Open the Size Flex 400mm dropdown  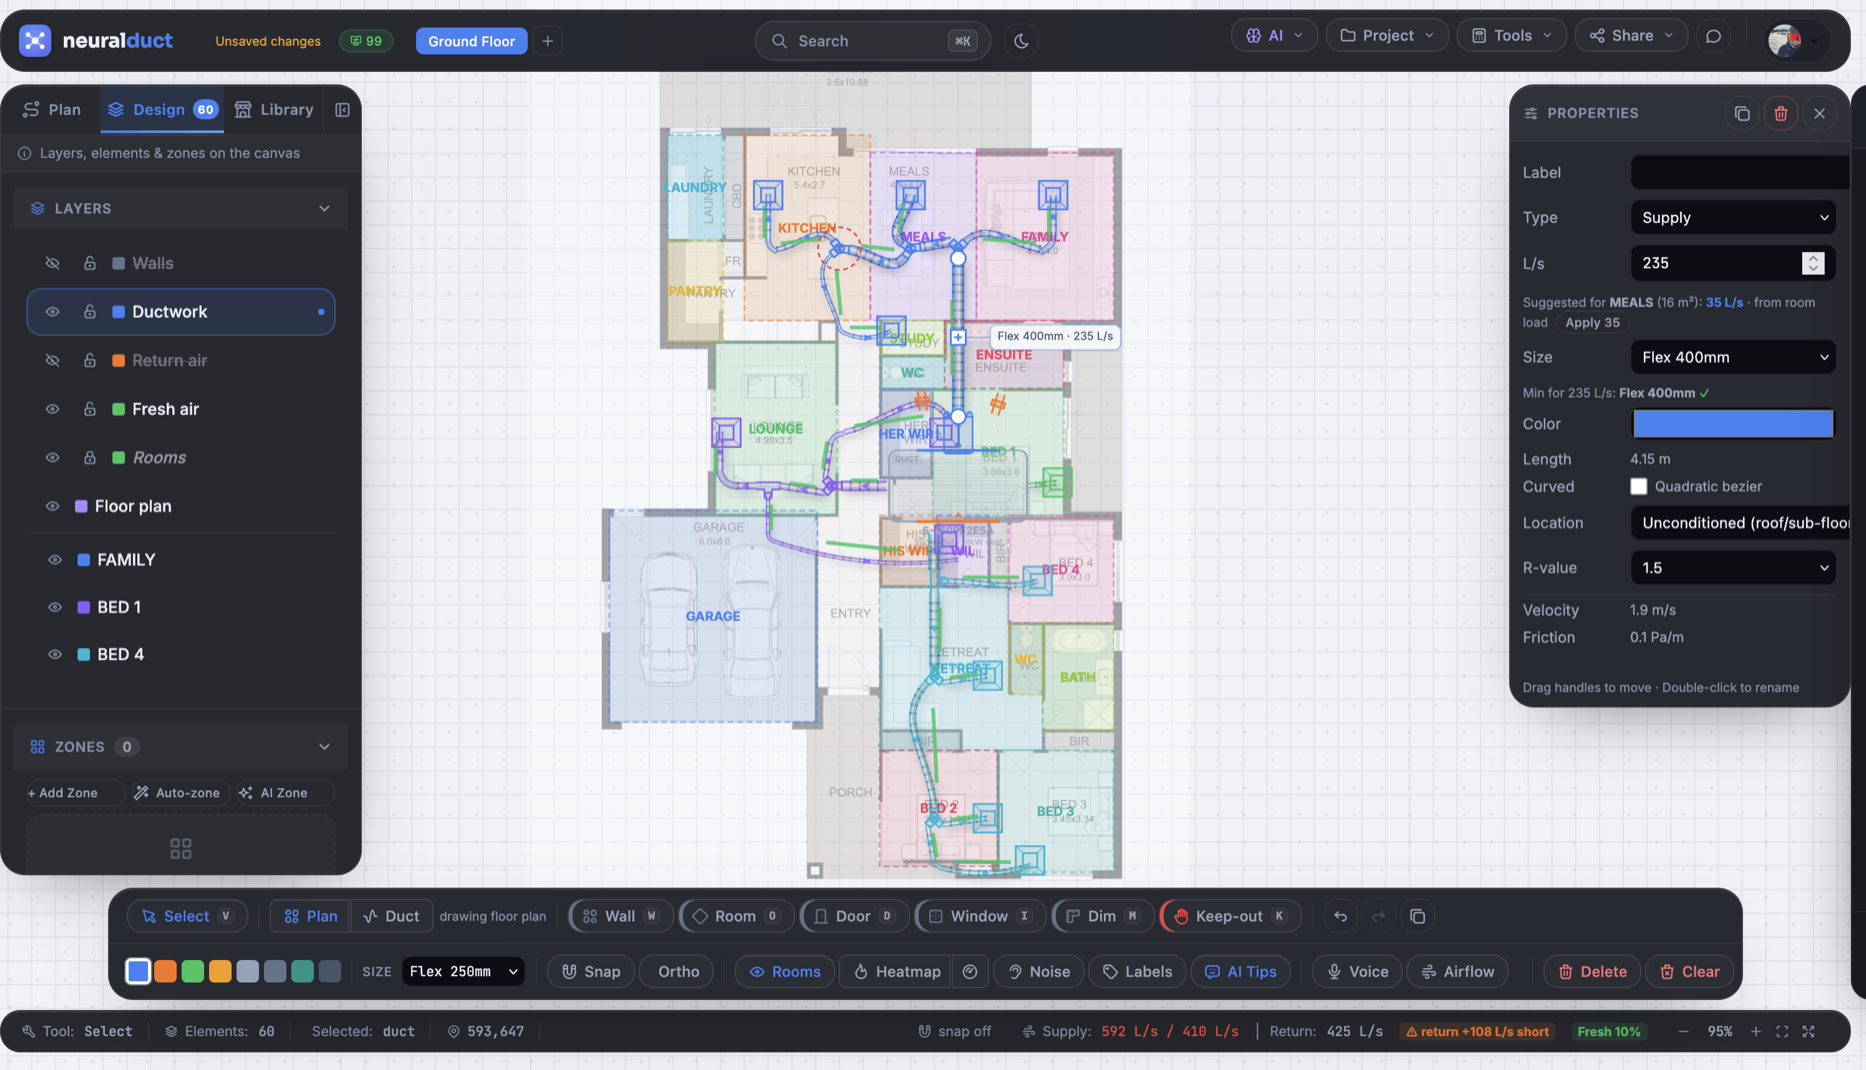1733,357
